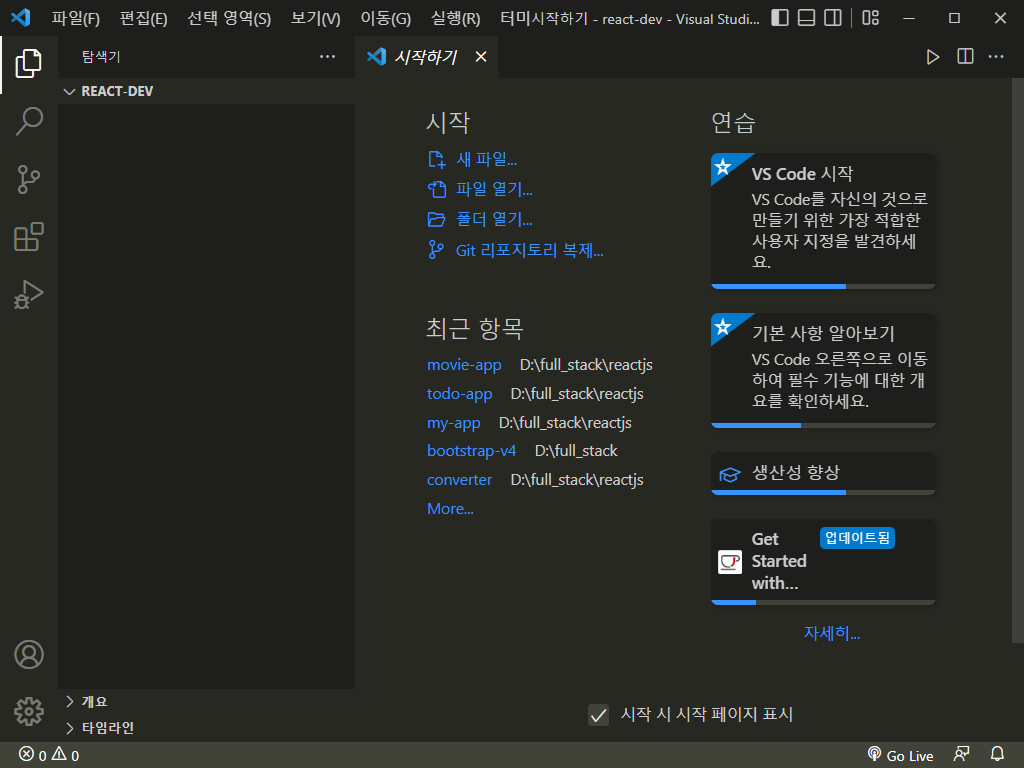Open the 선택 영역(S) menu
Image resolution: width=1024 pixels, height=768 pixels.
tap(229, 18)
